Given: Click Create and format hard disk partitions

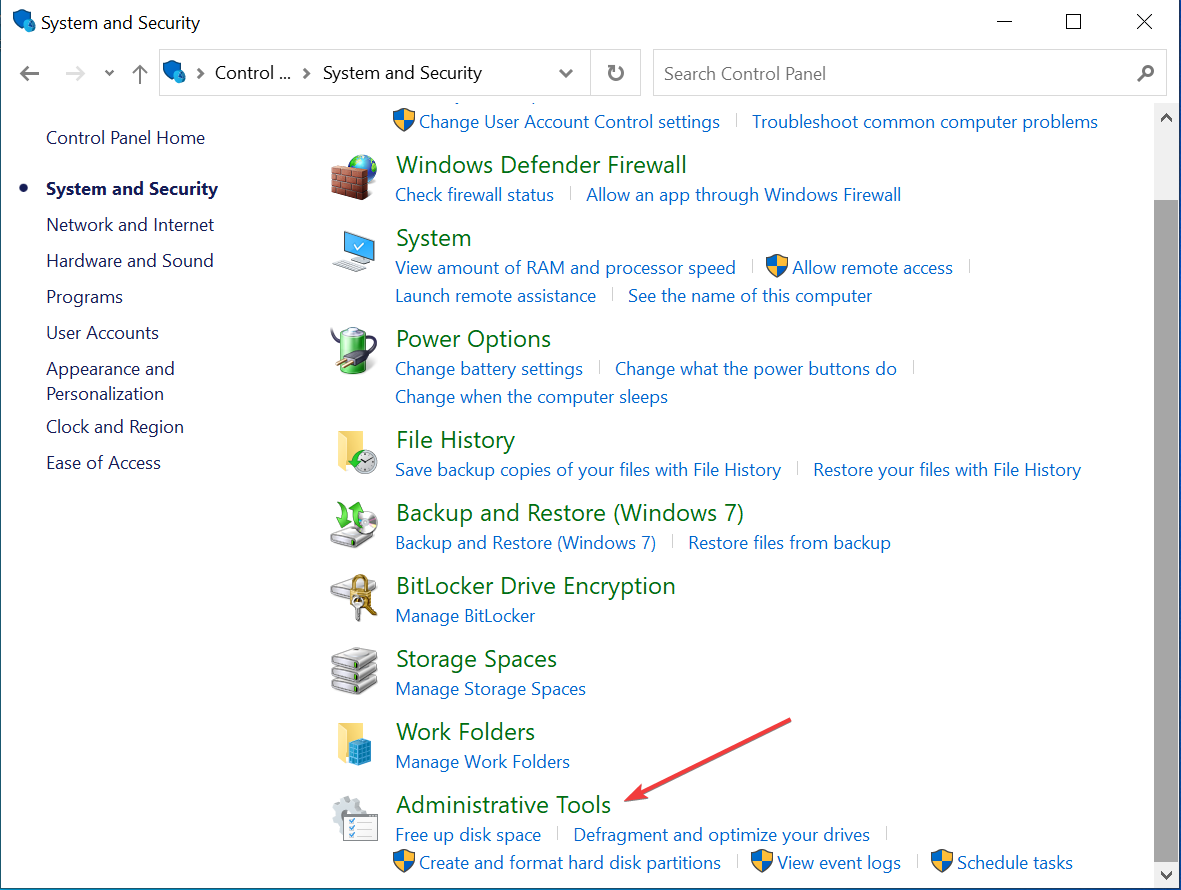Looking at the screenshot, I should coord(569,863).
